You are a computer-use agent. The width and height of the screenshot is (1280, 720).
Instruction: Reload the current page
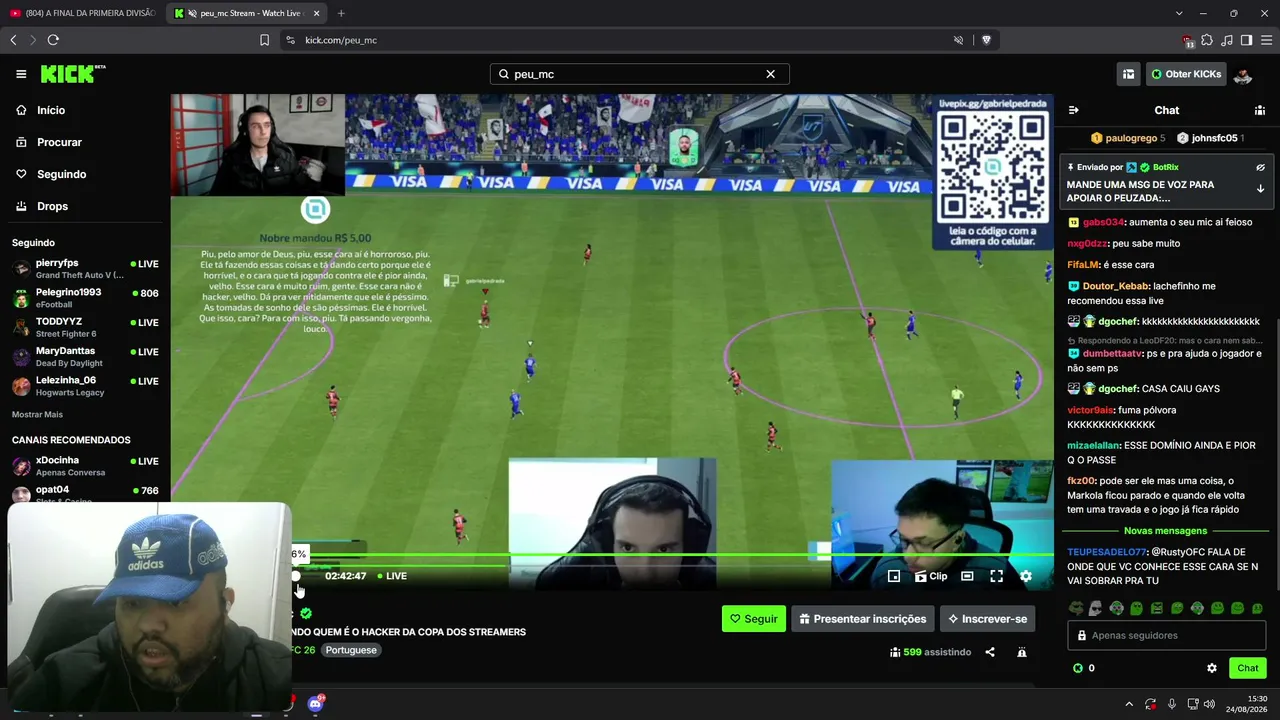[x=53, y=40]
